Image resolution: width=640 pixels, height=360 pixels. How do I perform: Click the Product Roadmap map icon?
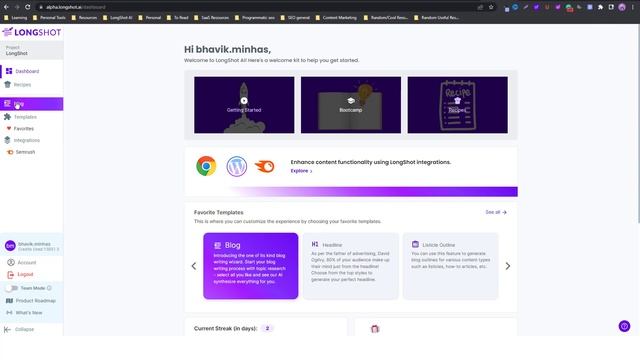pos(9,301)
